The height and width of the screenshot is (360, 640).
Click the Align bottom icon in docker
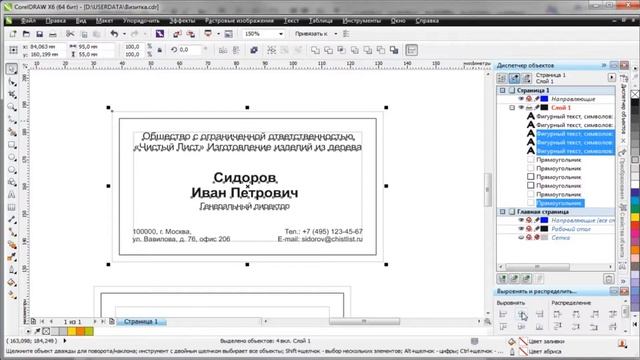pyautogui.click(x=540, y=327)
